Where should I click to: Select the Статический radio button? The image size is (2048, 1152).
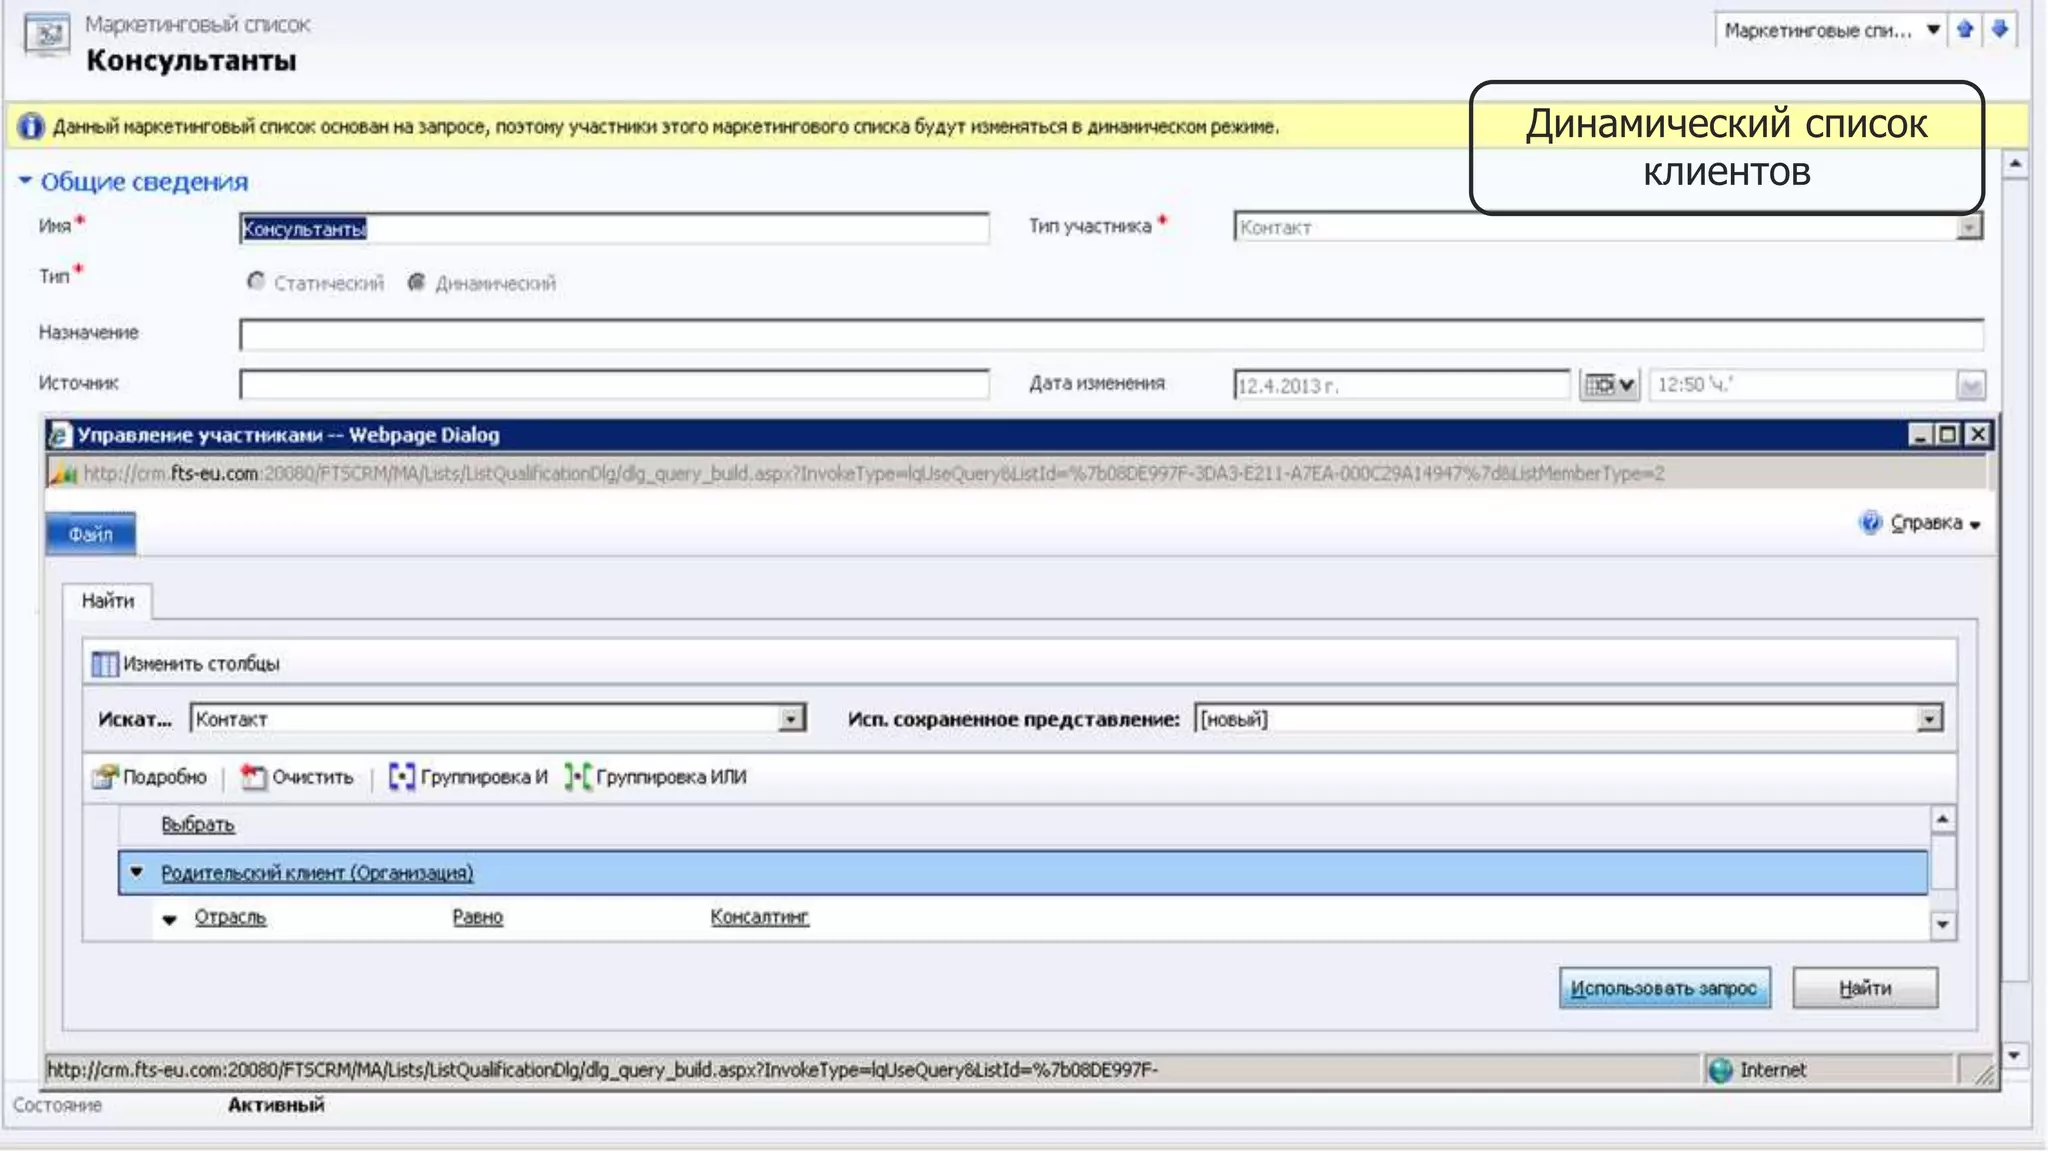256,283
